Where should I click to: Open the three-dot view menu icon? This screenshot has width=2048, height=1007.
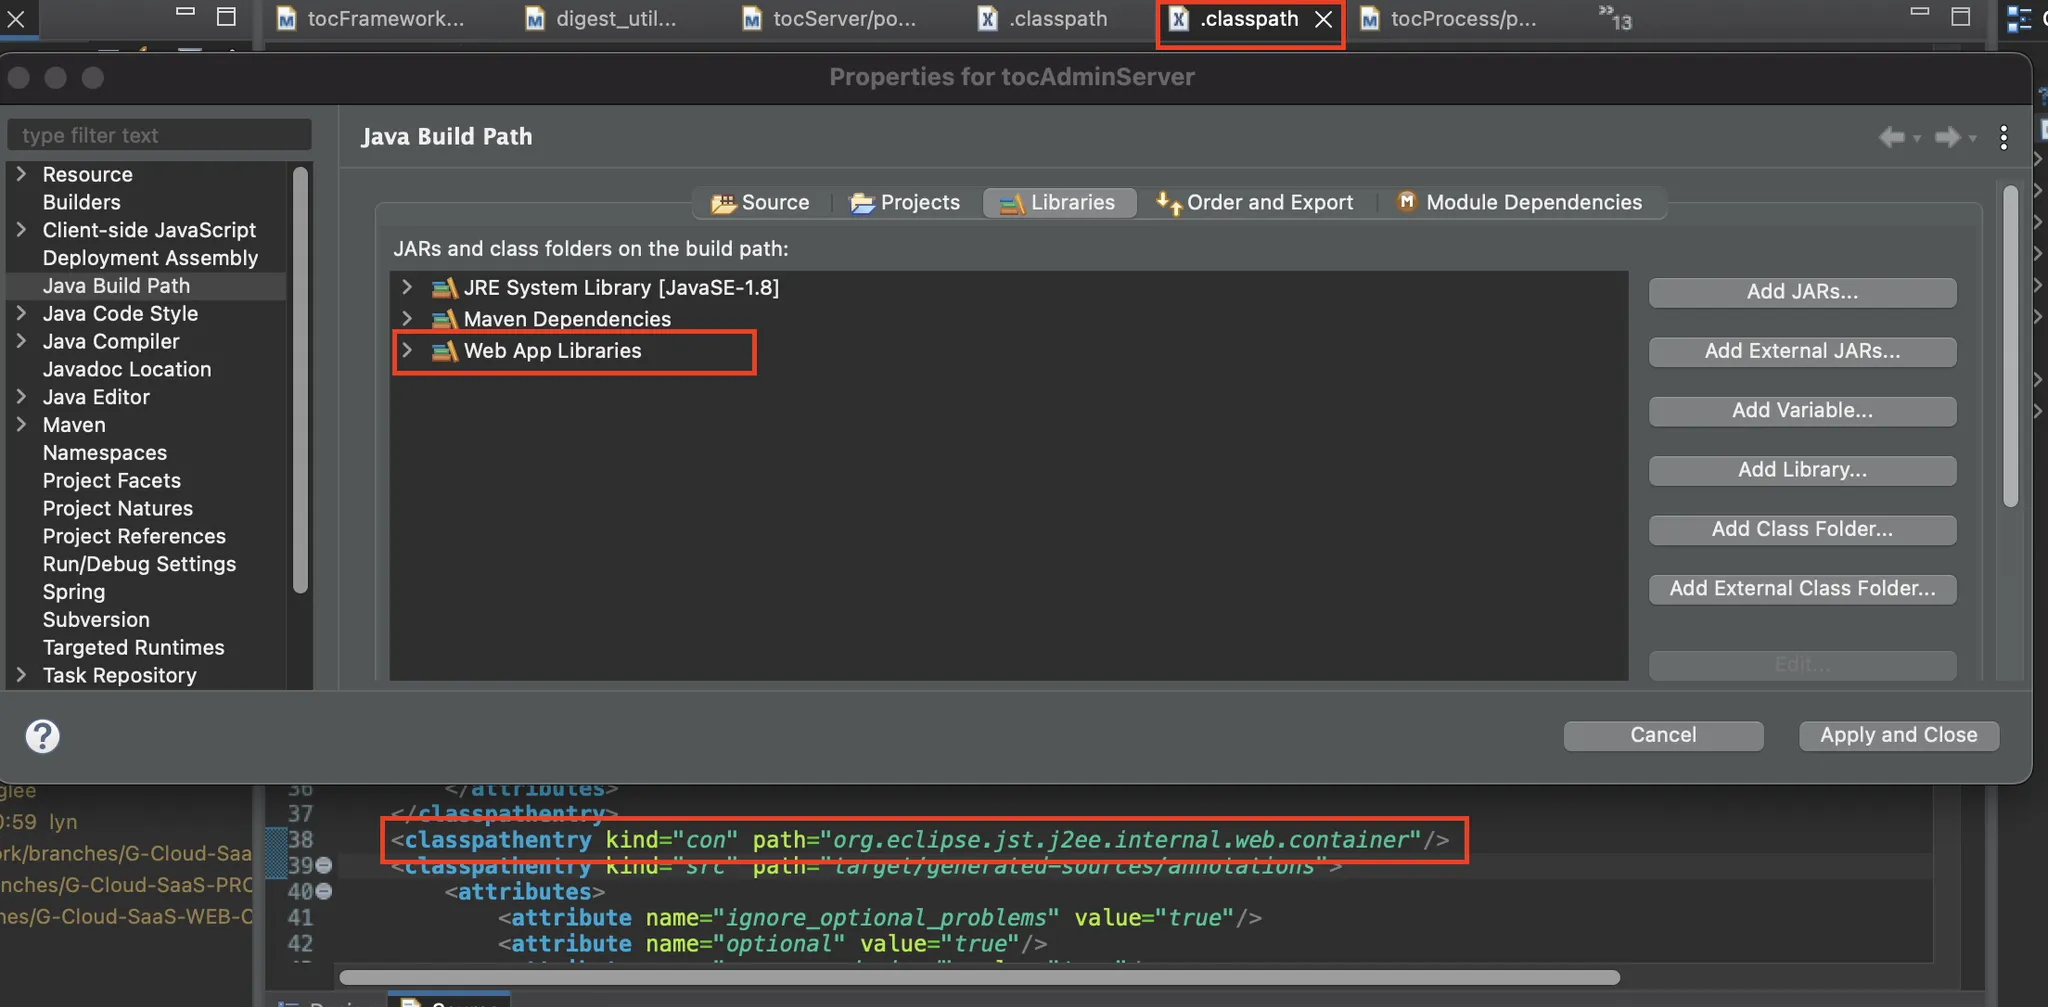coord(2003,137)
